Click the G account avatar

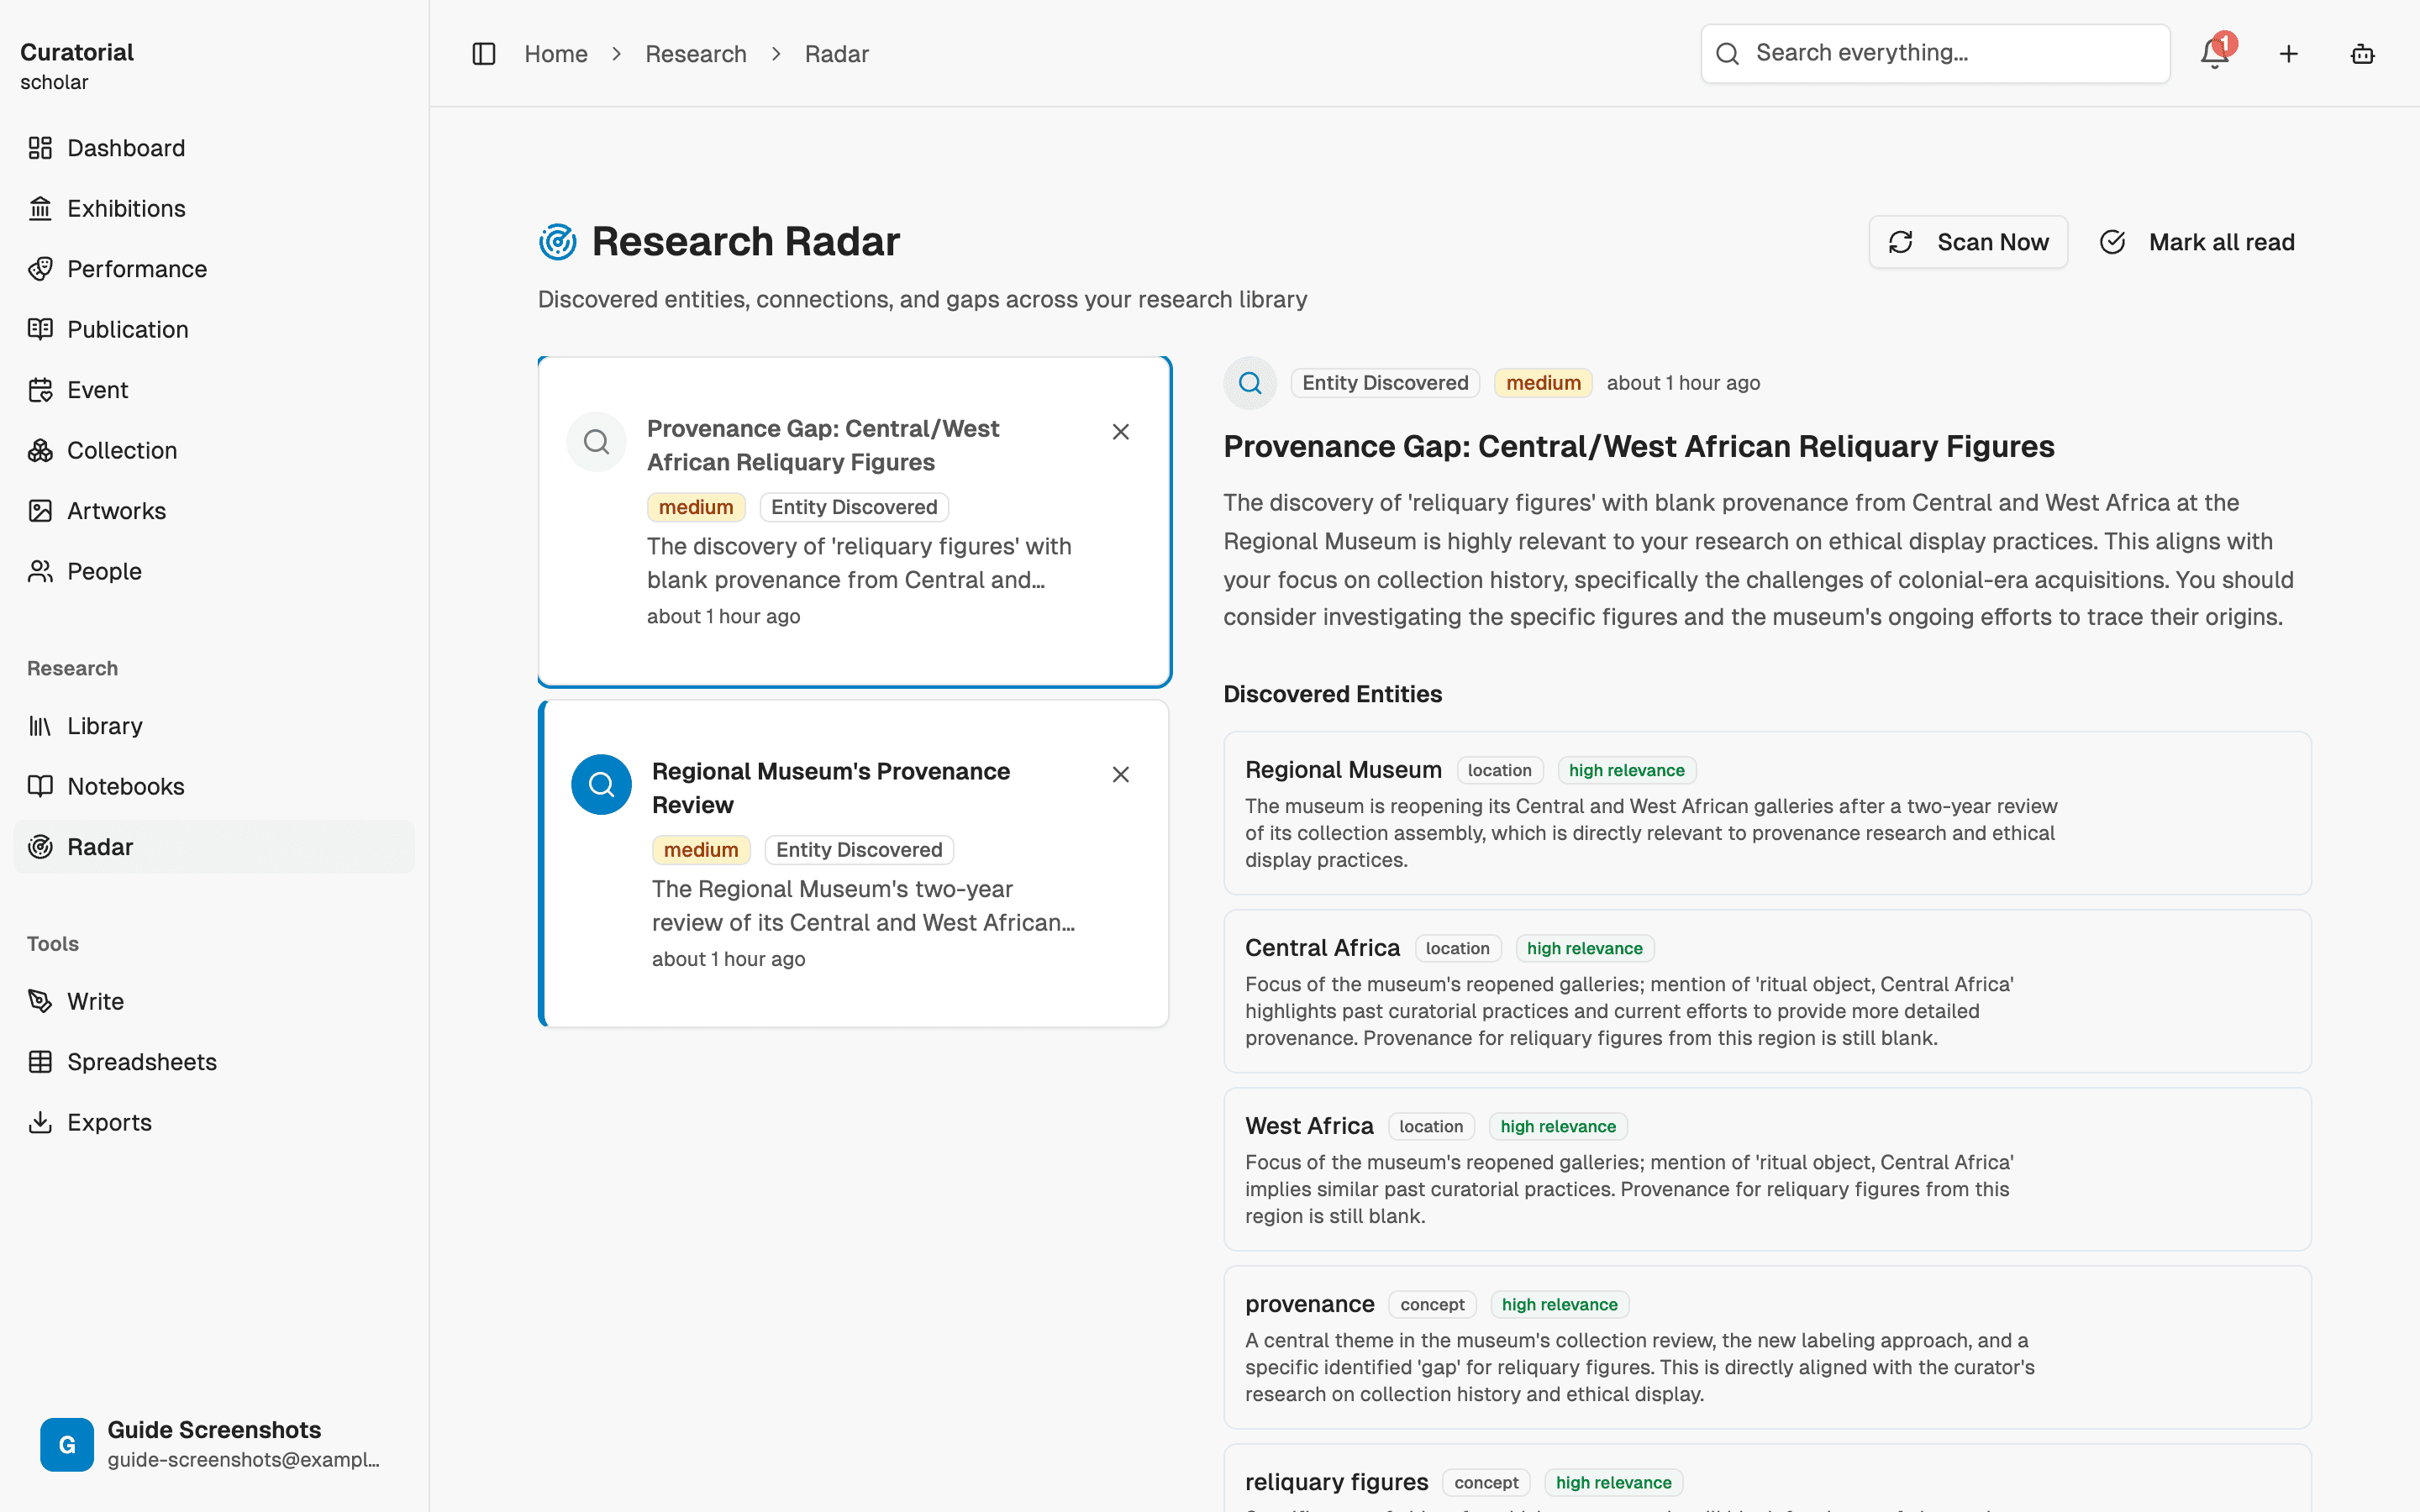tap(67, 1444)
